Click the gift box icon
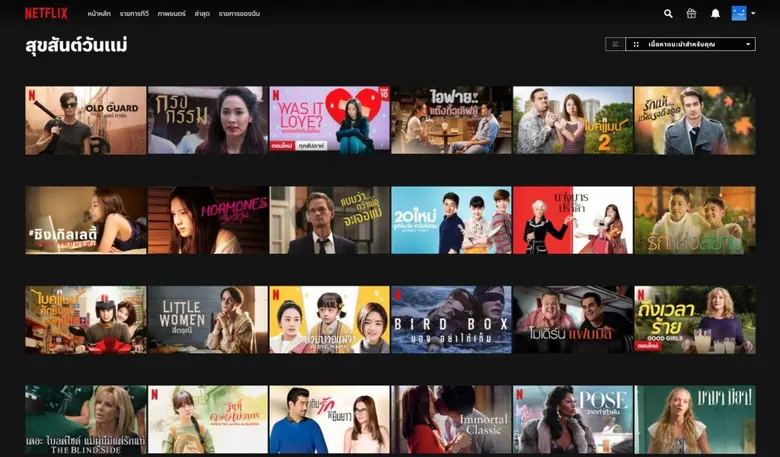 (691, 13)
